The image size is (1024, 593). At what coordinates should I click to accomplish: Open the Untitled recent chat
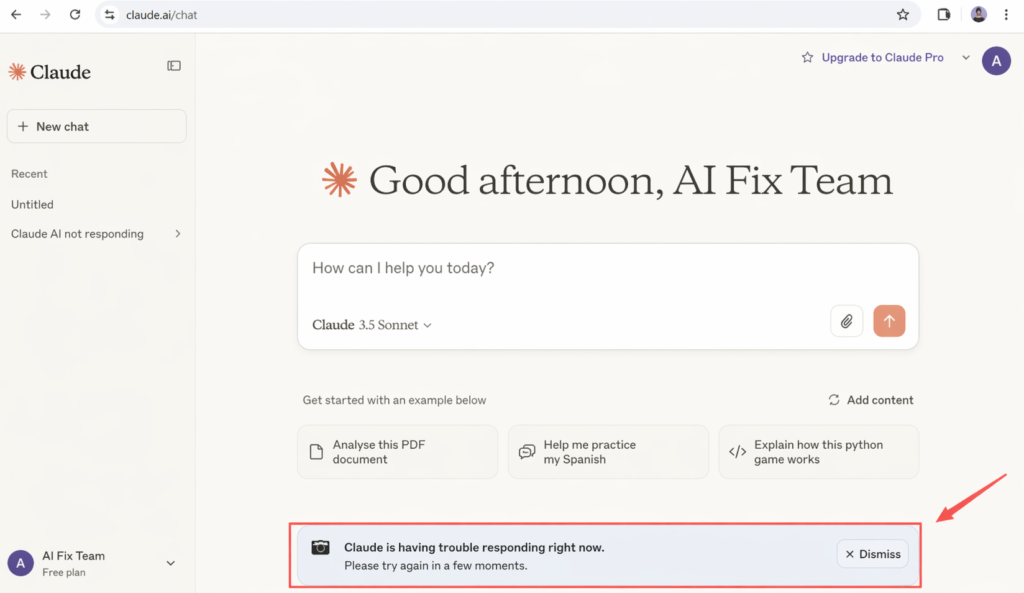(33, 204)
